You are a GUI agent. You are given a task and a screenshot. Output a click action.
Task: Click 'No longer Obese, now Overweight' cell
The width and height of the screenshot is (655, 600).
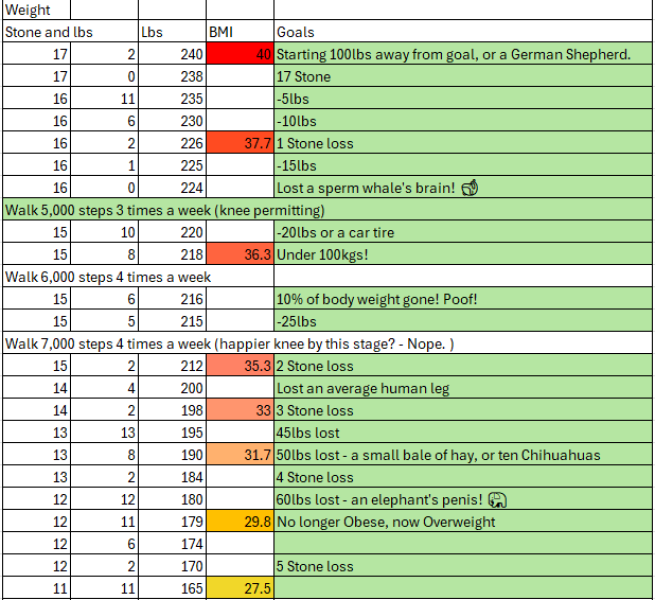463,522
